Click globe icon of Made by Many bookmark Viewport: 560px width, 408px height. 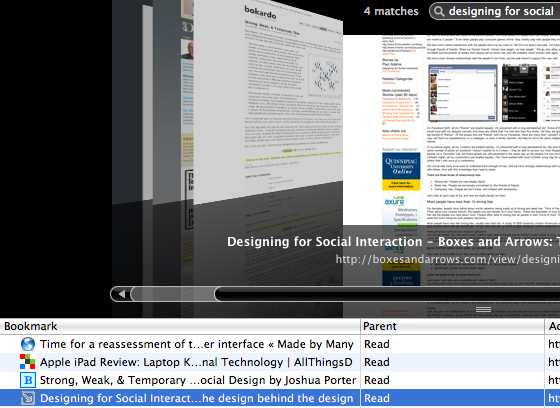click(x=28, y=344)
